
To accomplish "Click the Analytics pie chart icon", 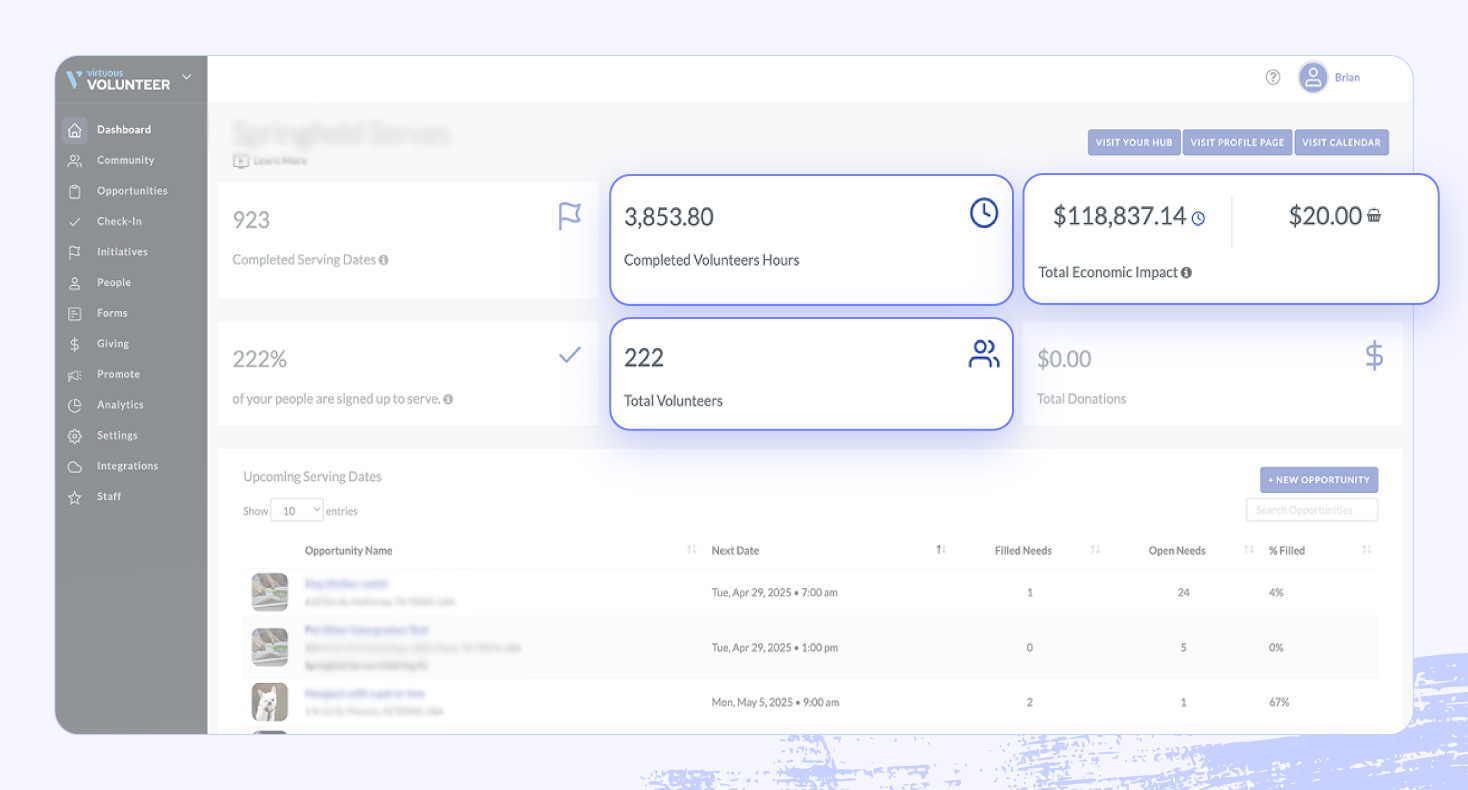I will click(74, 405).
